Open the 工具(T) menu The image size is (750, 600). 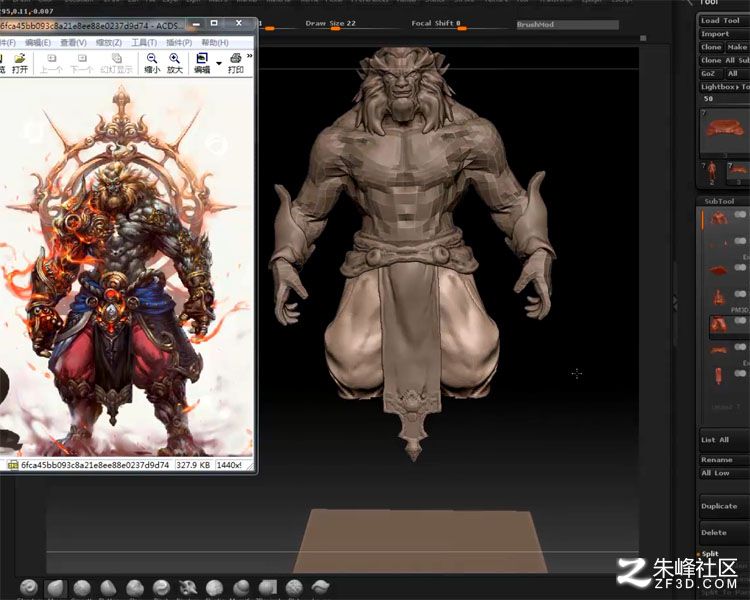pyautogui.click(x=144, y=43)
